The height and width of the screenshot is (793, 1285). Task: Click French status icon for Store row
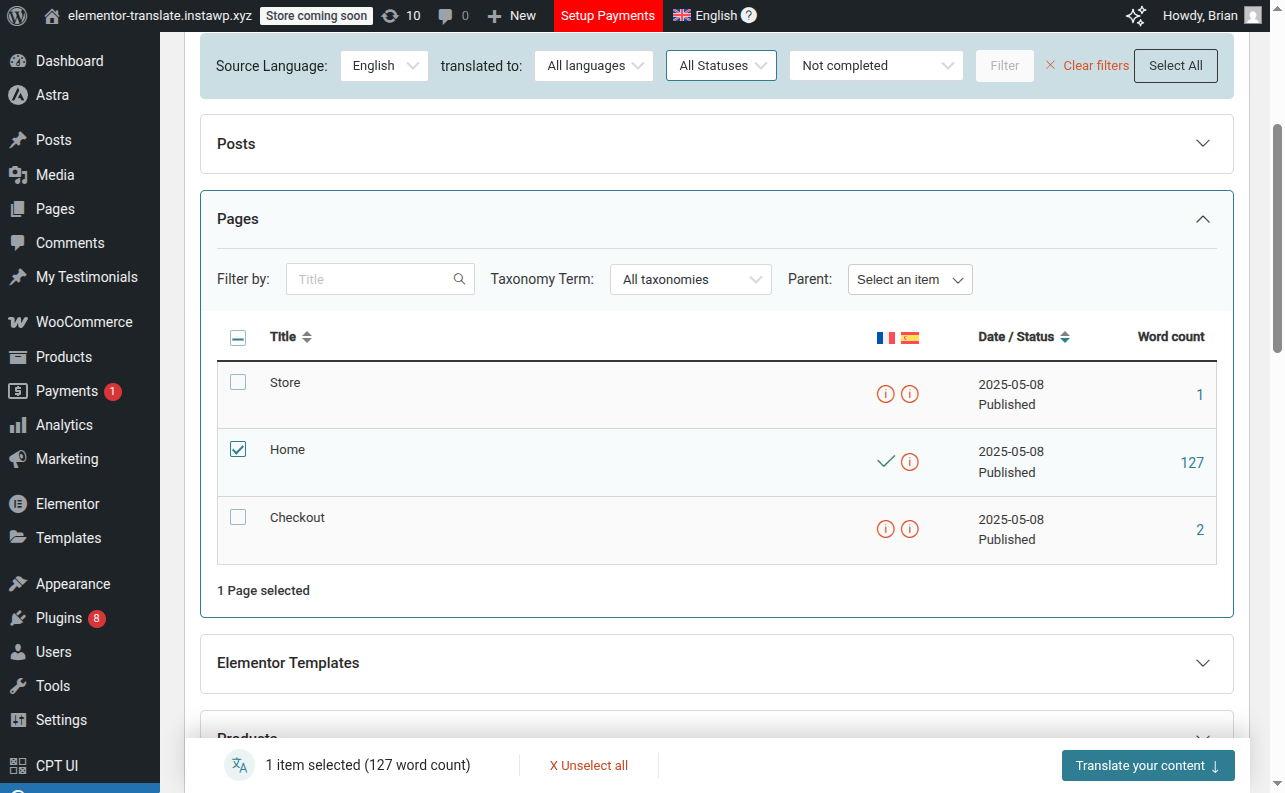coord(885,394)
